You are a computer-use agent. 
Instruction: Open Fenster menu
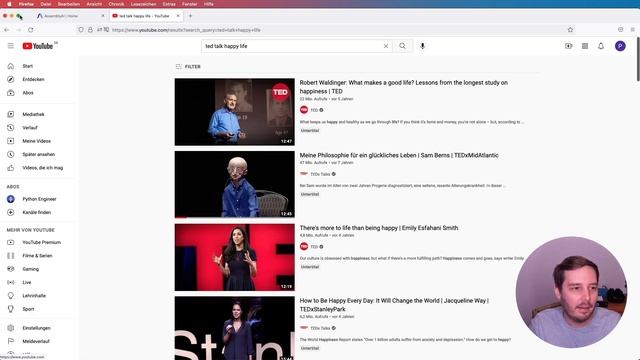[x=189, y=4]
